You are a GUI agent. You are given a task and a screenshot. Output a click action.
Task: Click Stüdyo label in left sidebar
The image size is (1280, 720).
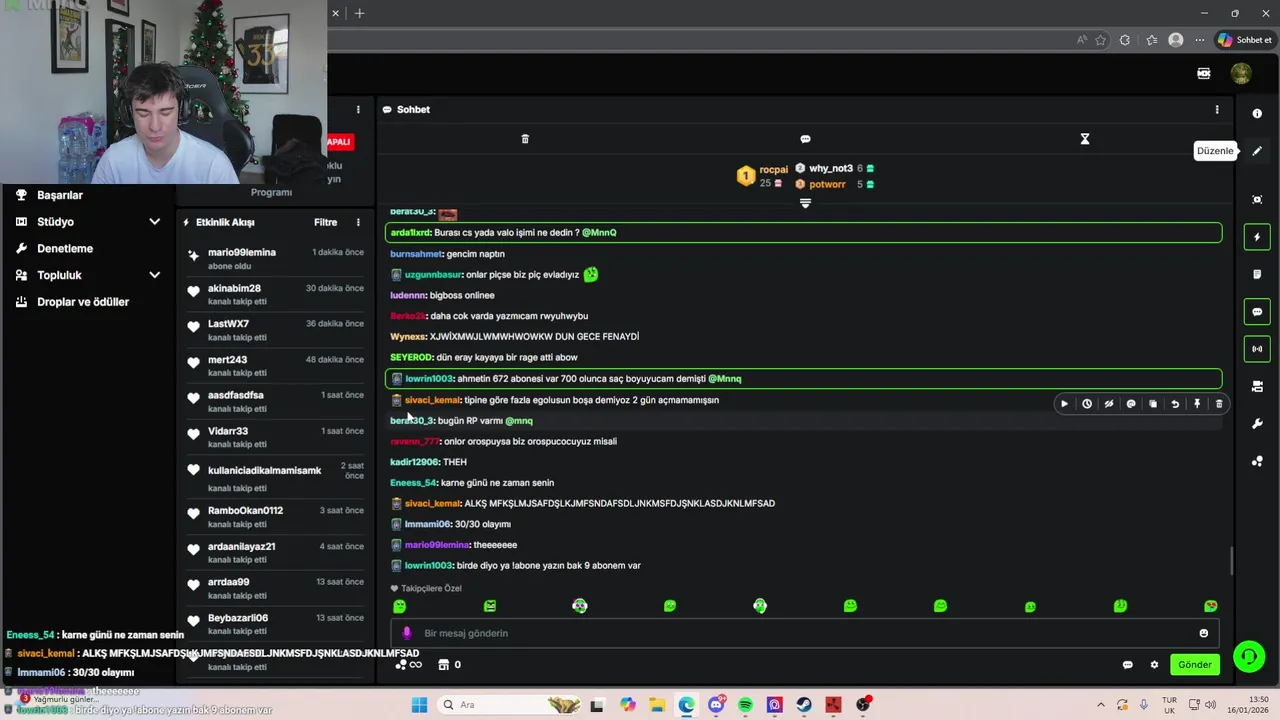(x=55, y=222)
